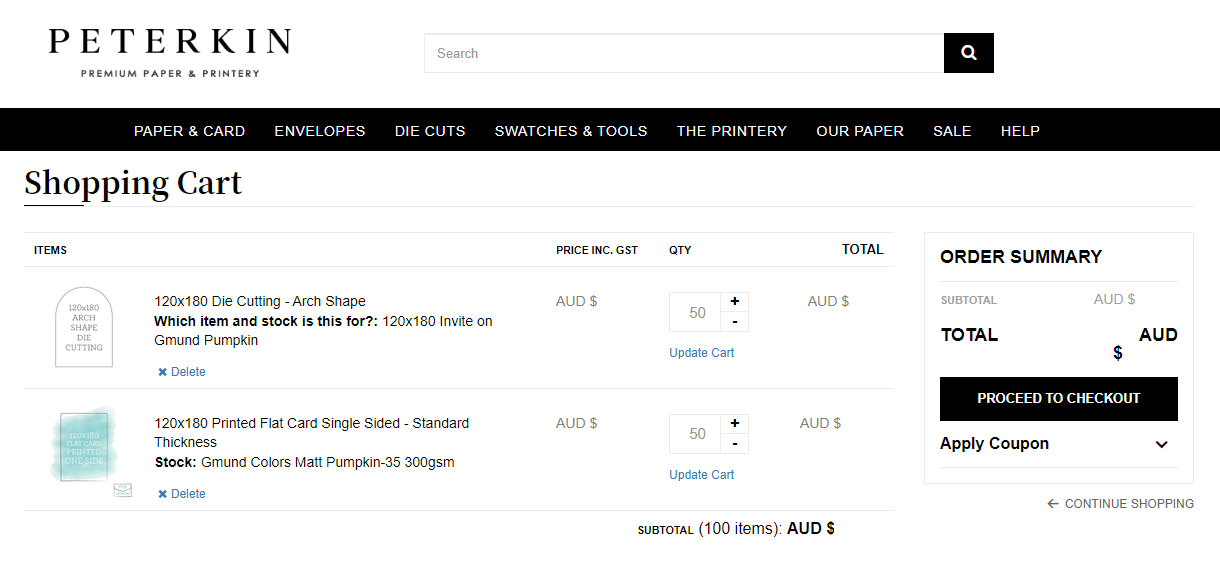The width and height of the screenshot is (1220, 572).
Task: Open the Printed Flat Card thumbnail
Action: pyautogui.click(x=84, y=449)
